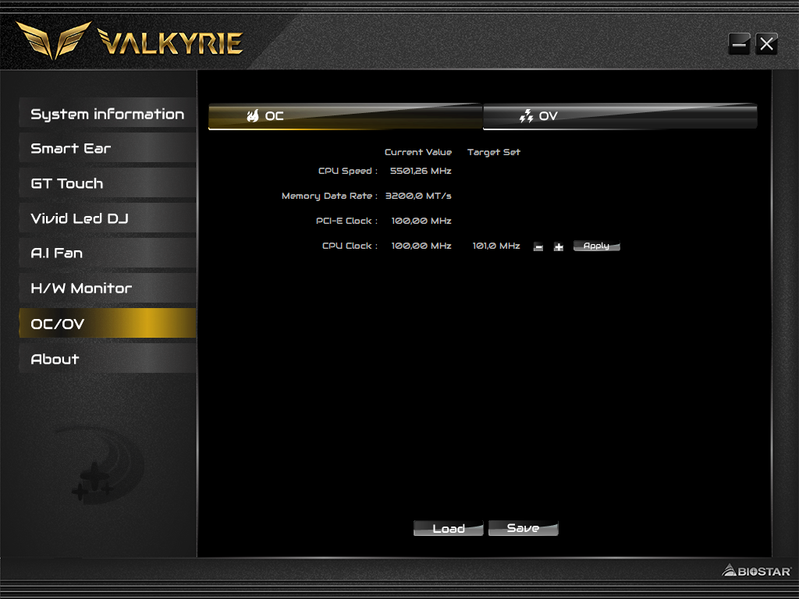
Task: Switch to the OC tab
Action: tap(345, 116)
